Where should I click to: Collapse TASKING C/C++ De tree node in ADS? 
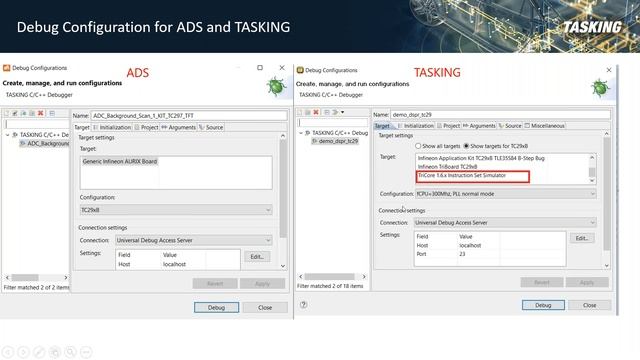coord(7,135)
